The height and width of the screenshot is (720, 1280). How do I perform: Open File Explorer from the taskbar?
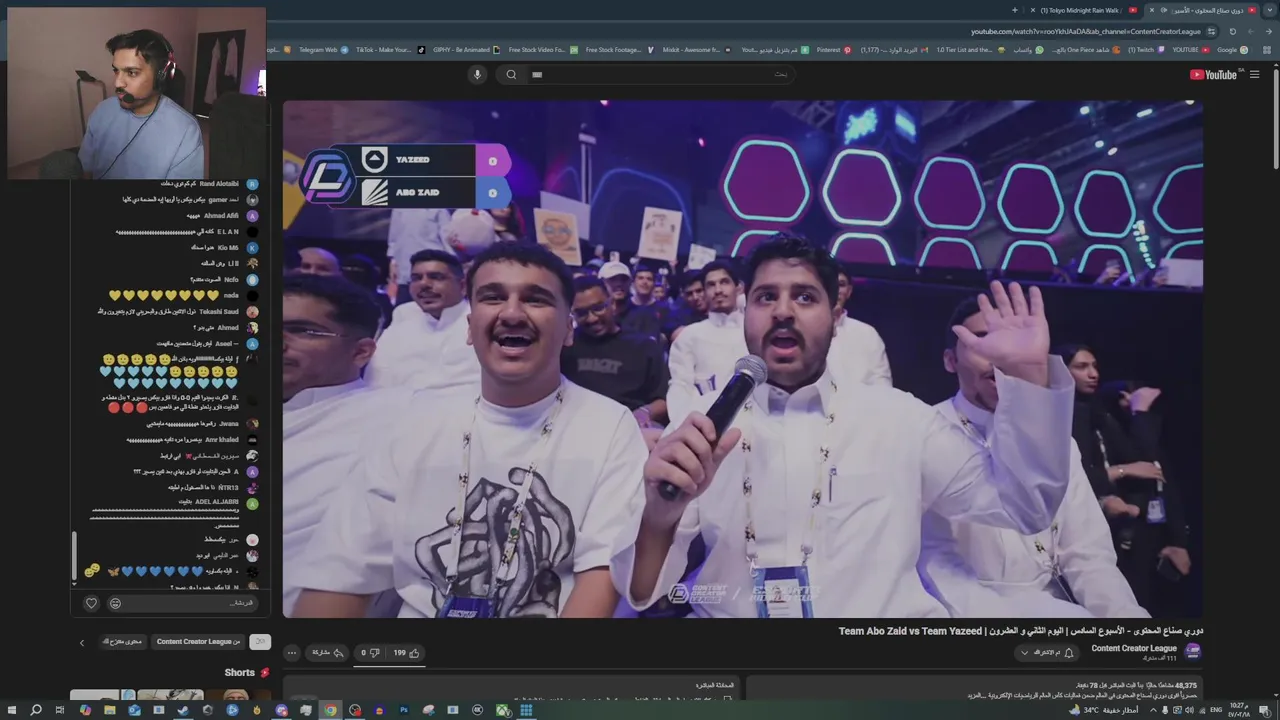(109, 710)
